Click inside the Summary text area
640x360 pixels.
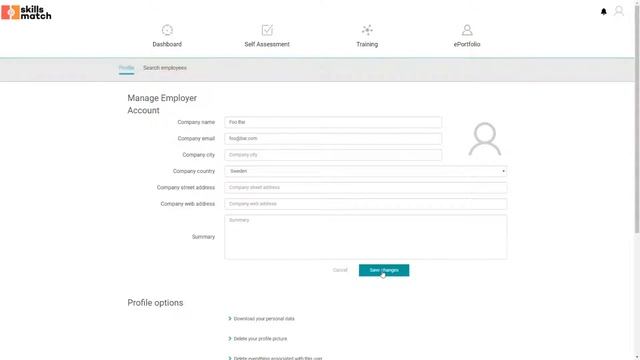pyautogui.click(x=366, y=237)
